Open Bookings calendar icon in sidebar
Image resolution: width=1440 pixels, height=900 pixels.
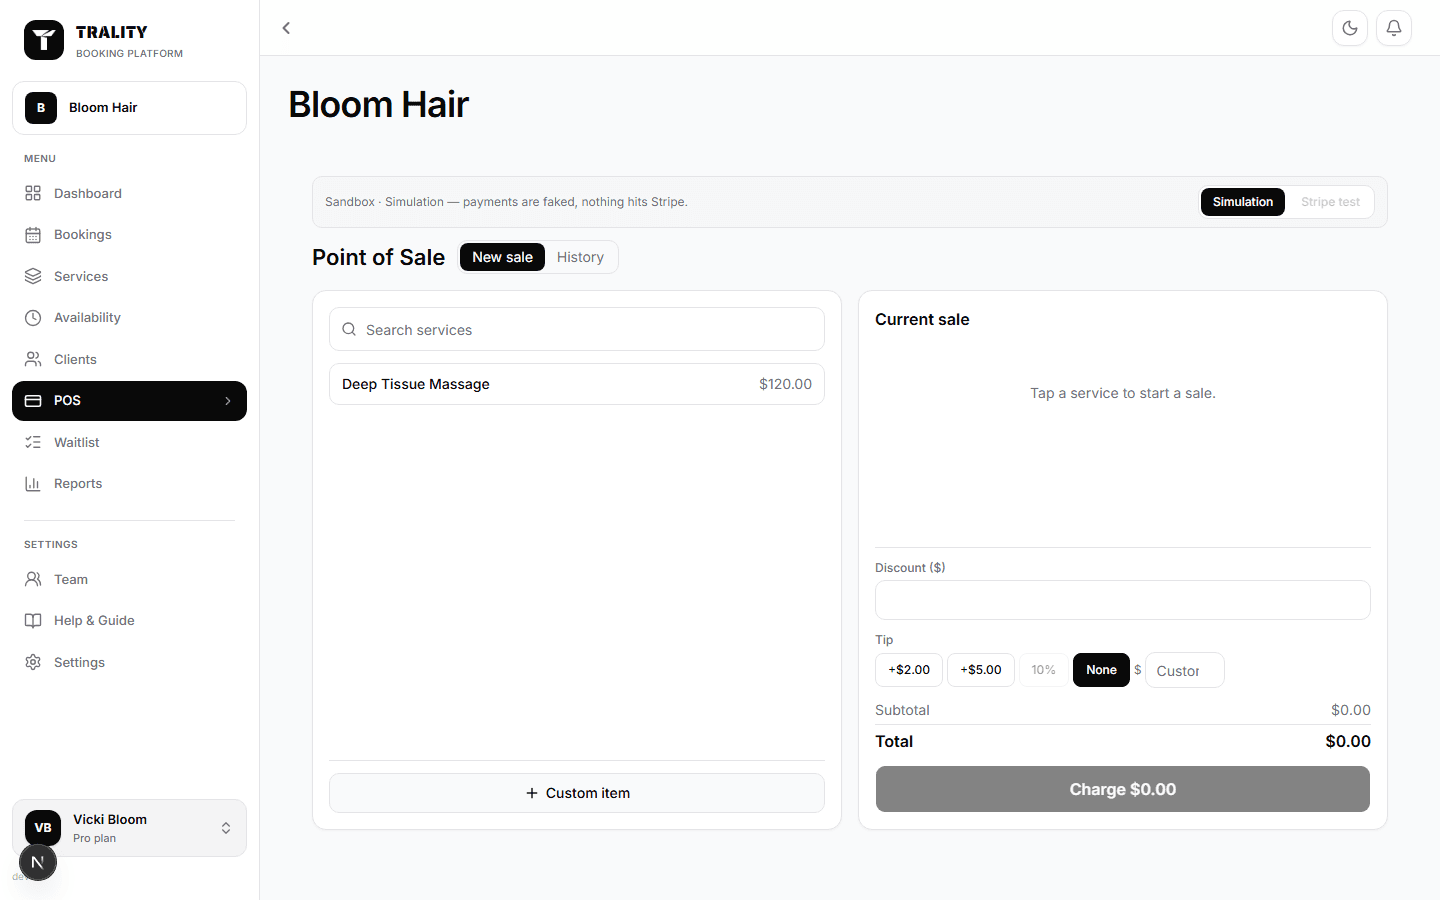pos(33,235)
